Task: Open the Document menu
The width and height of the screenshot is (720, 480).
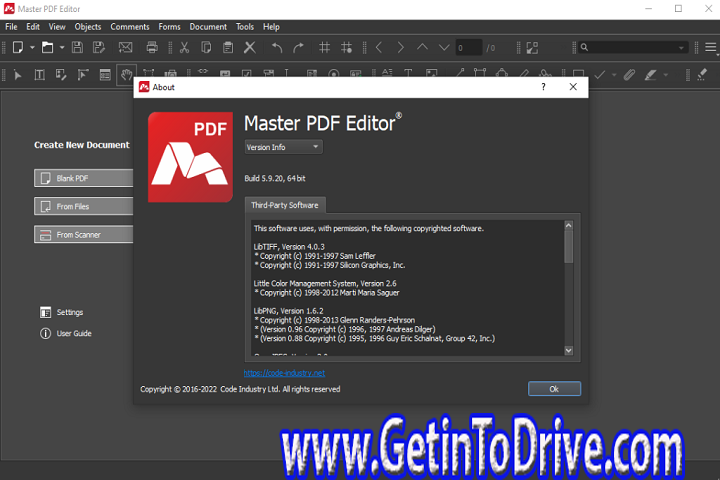Action: tap(208, 27)
